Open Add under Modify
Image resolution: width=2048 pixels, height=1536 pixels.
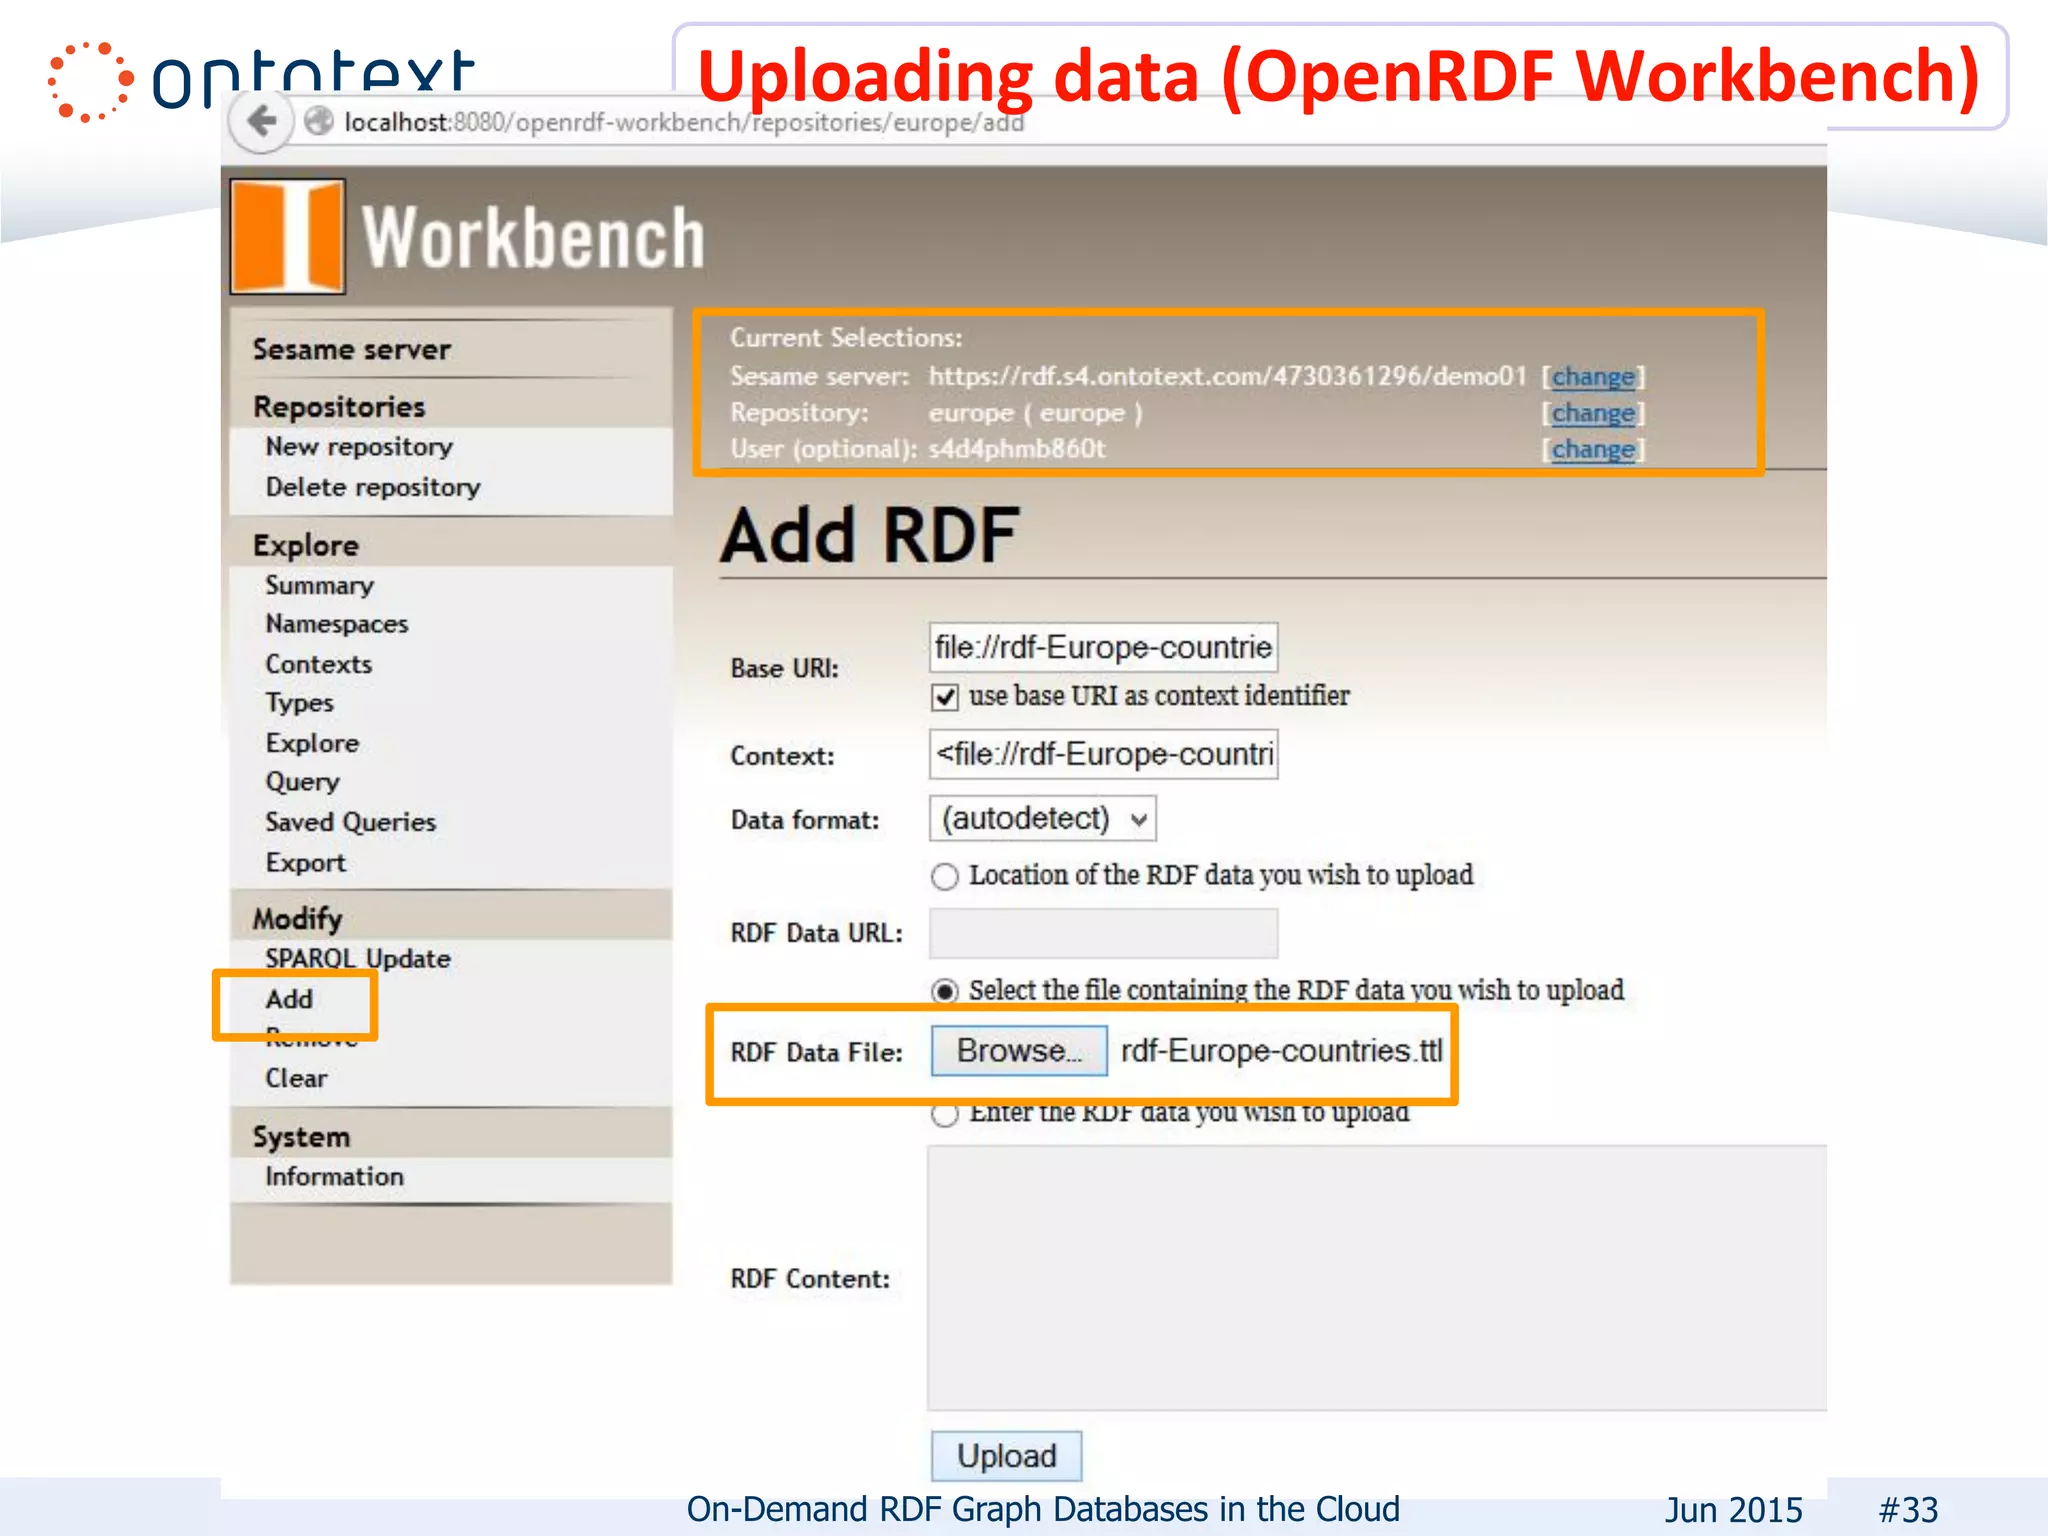(289, 999)
